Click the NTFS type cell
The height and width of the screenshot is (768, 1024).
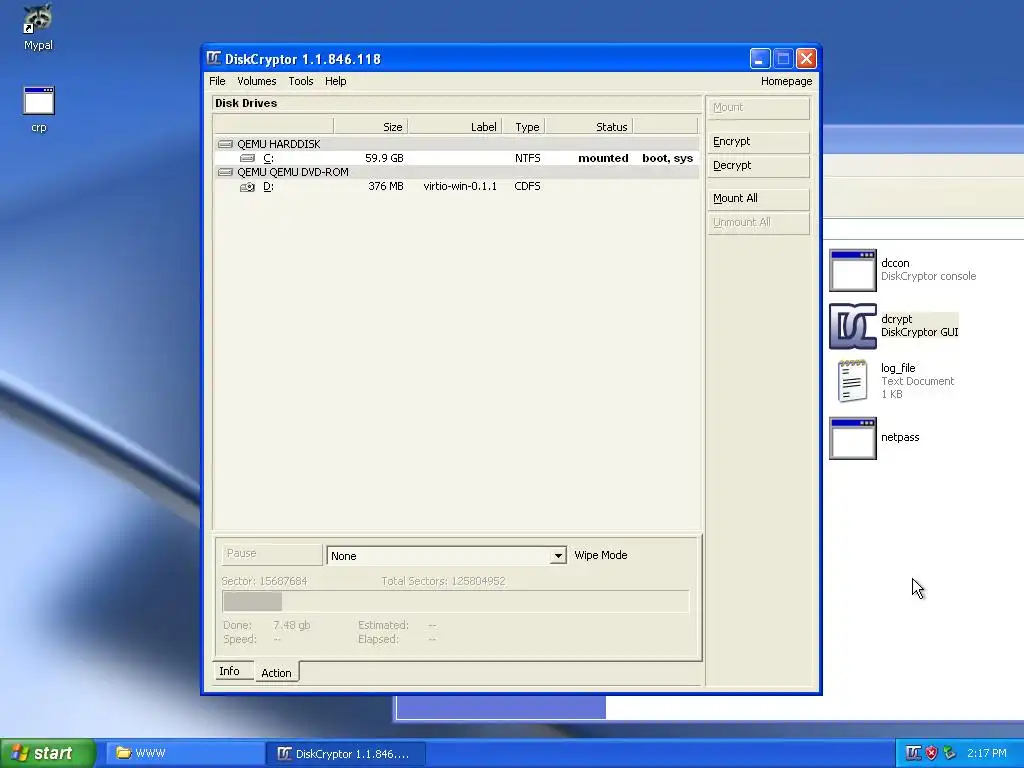(528, 158)
